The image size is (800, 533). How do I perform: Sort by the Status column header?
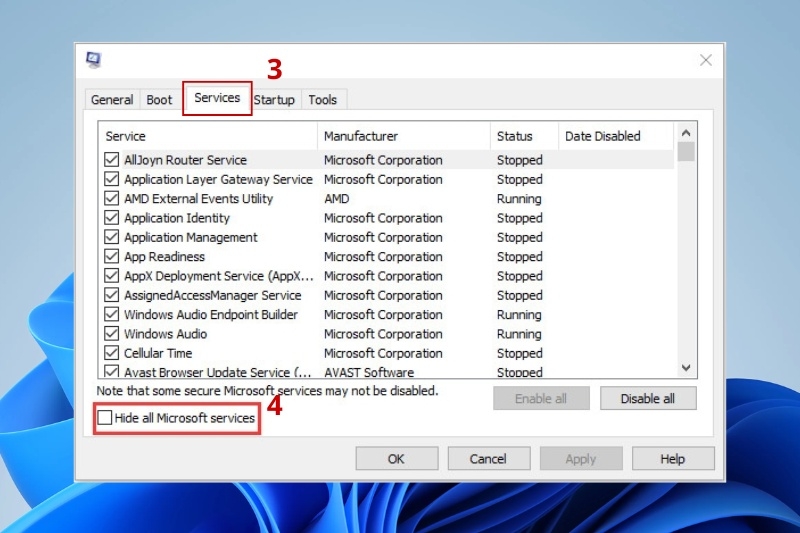(524, 136)
